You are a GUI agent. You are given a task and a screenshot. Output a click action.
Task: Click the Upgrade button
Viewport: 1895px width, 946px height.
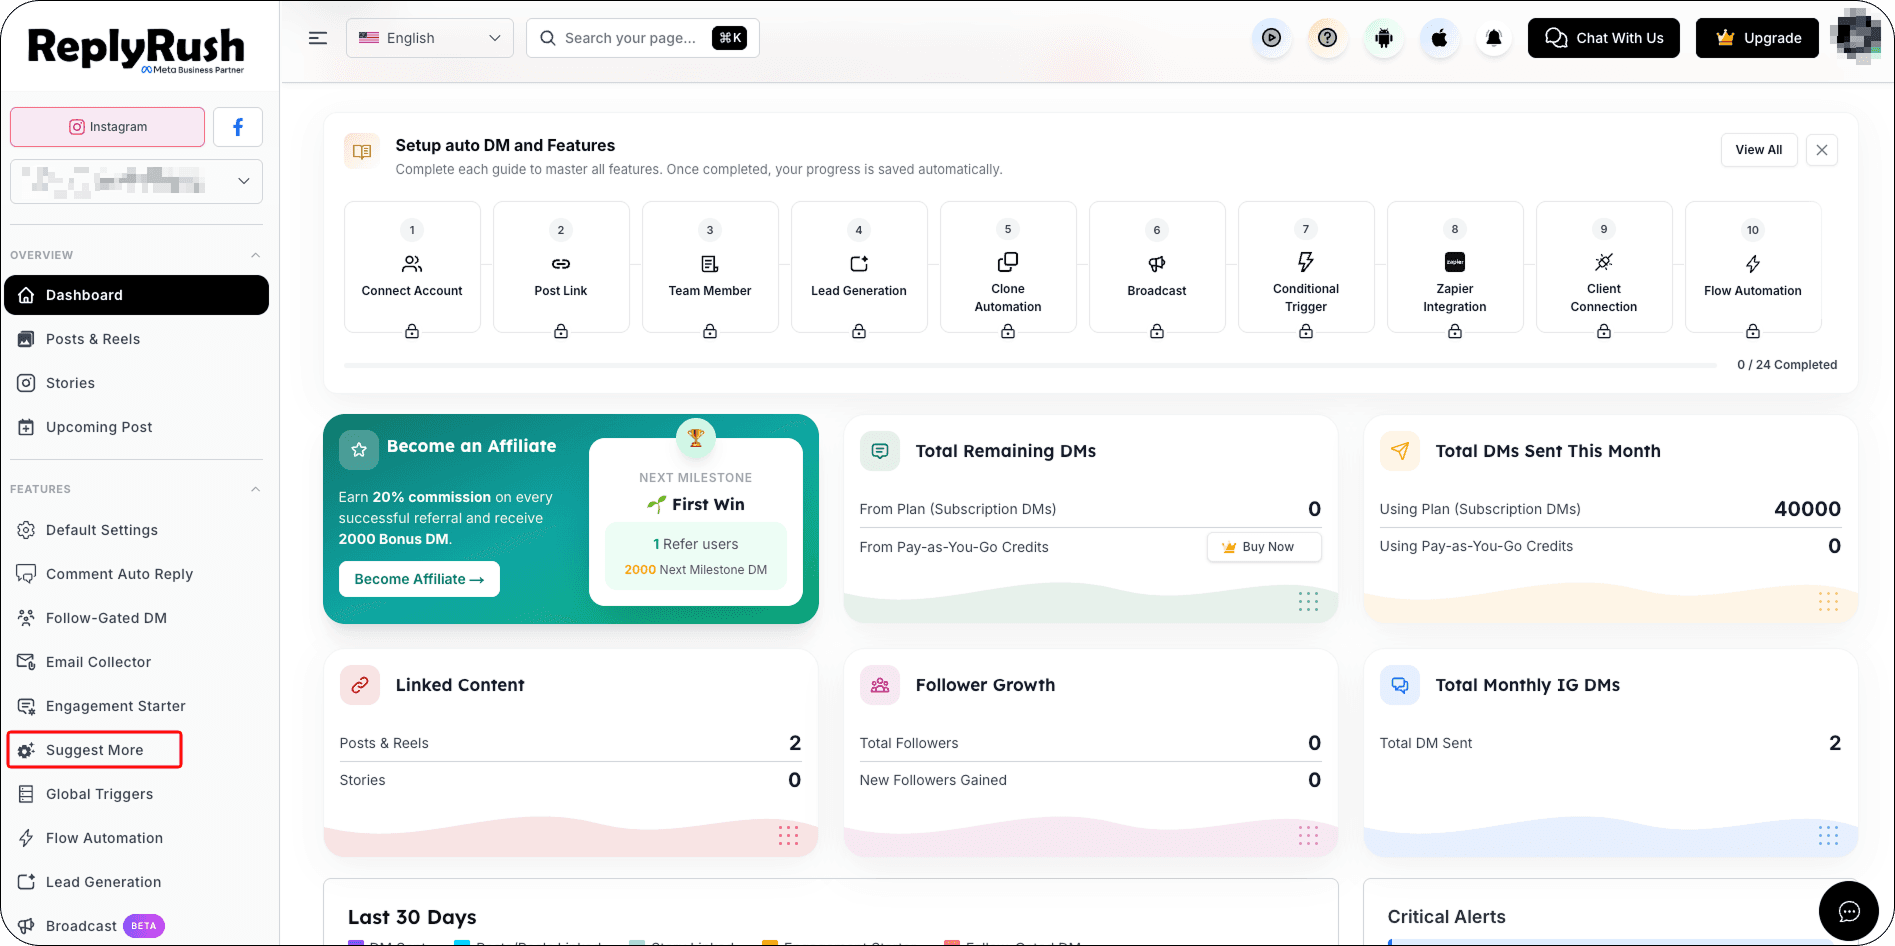(1757, 38)
